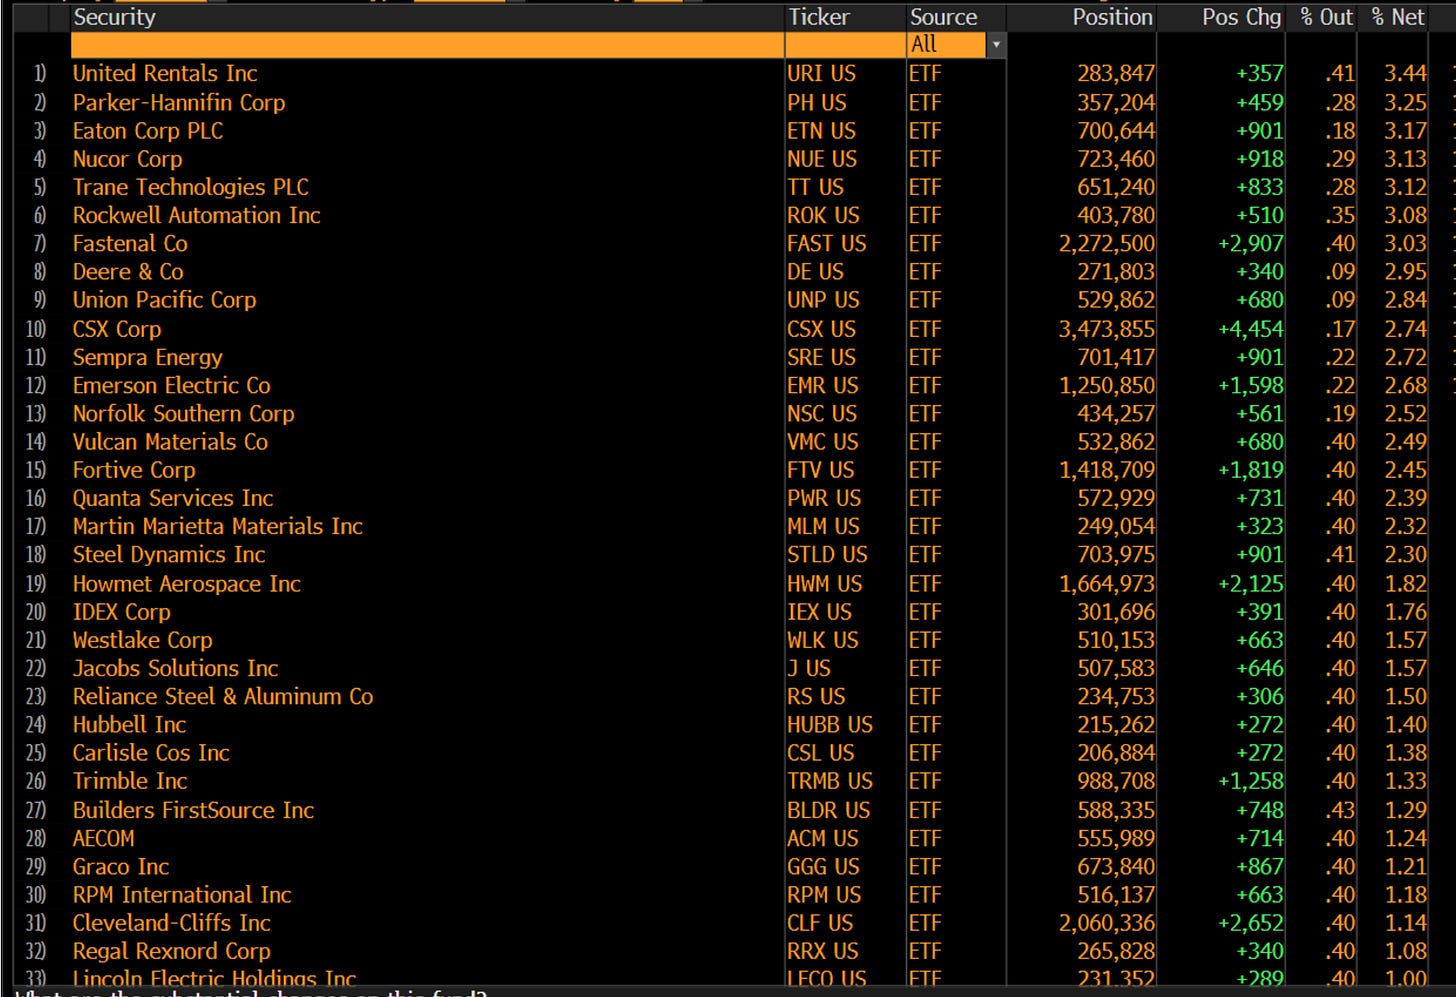The image size is (1456, 997).
Task: Open Union Pacific Corp entry
Action: pyautogui.click(x=165, y=300)
